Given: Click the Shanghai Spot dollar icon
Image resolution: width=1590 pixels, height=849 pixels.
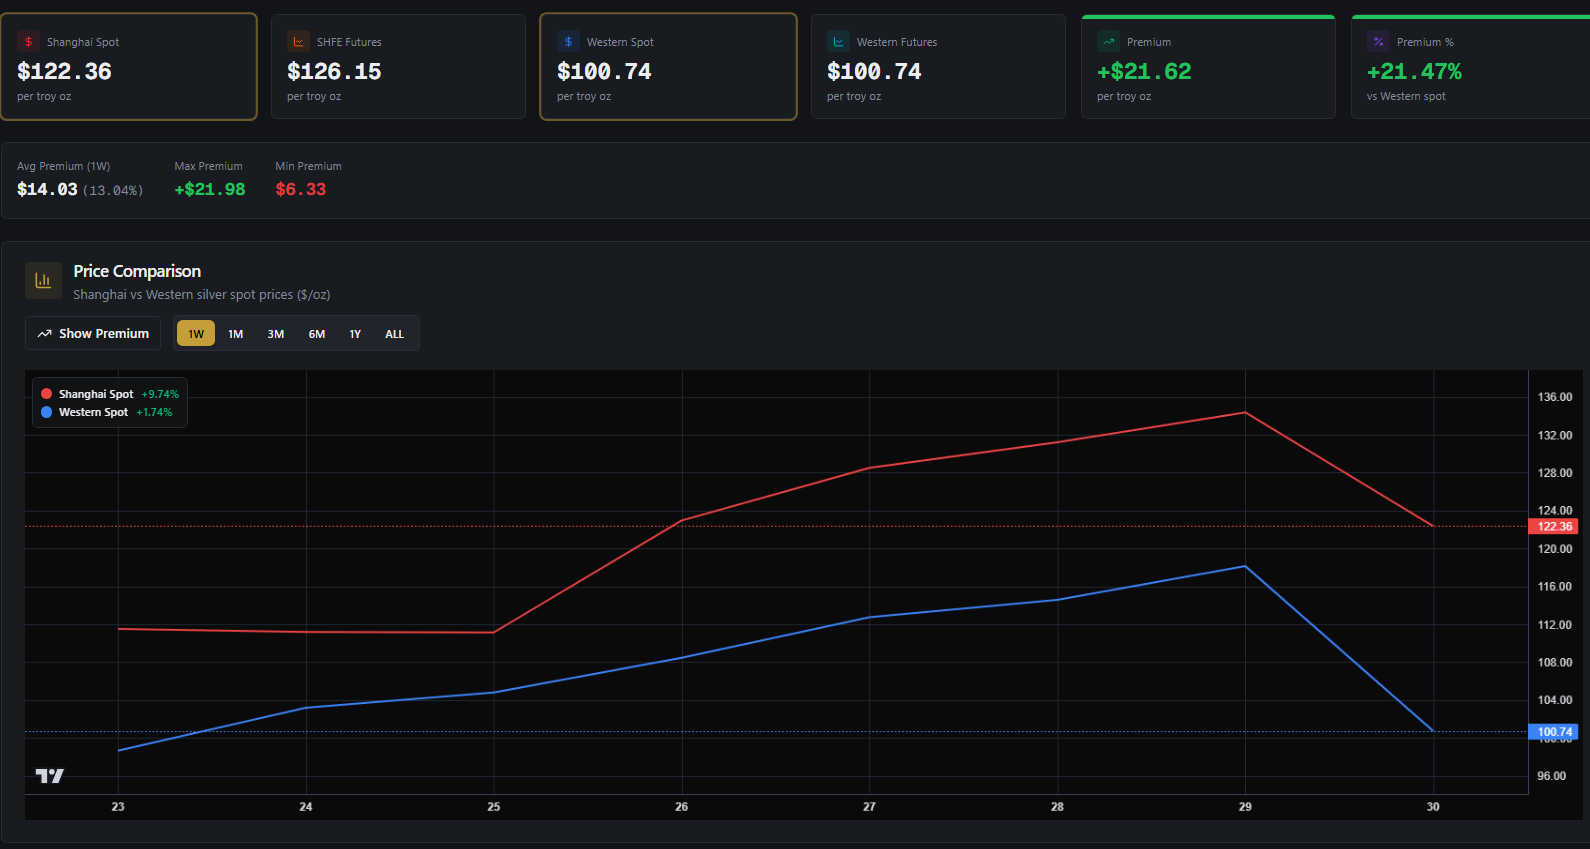Looking at the screenshot, I should tap(29, 42).
